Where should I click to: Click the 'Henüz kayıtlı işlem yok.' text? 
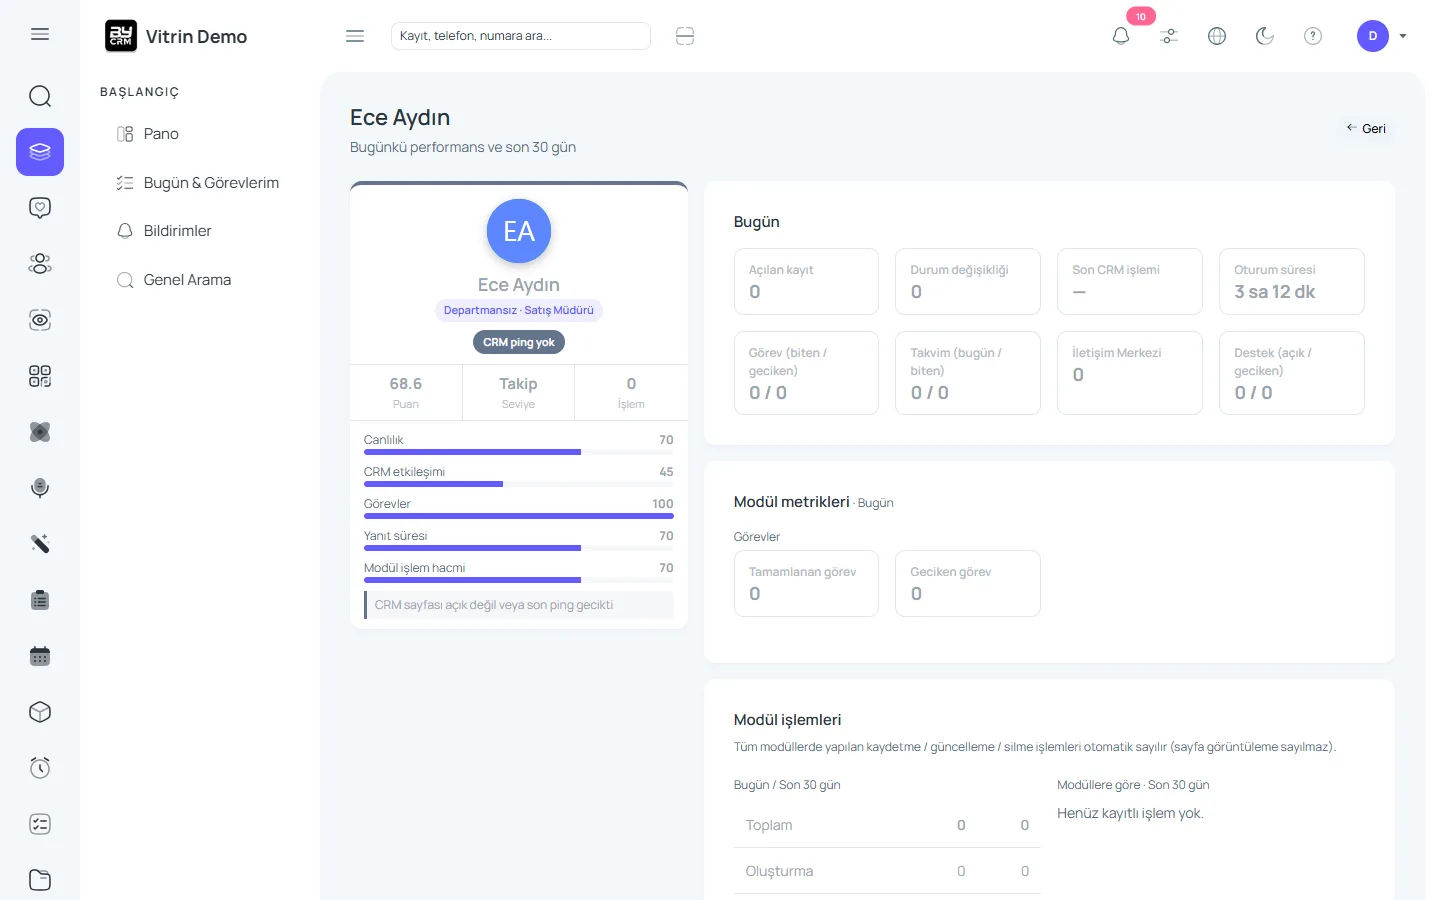click(1130, 813)
